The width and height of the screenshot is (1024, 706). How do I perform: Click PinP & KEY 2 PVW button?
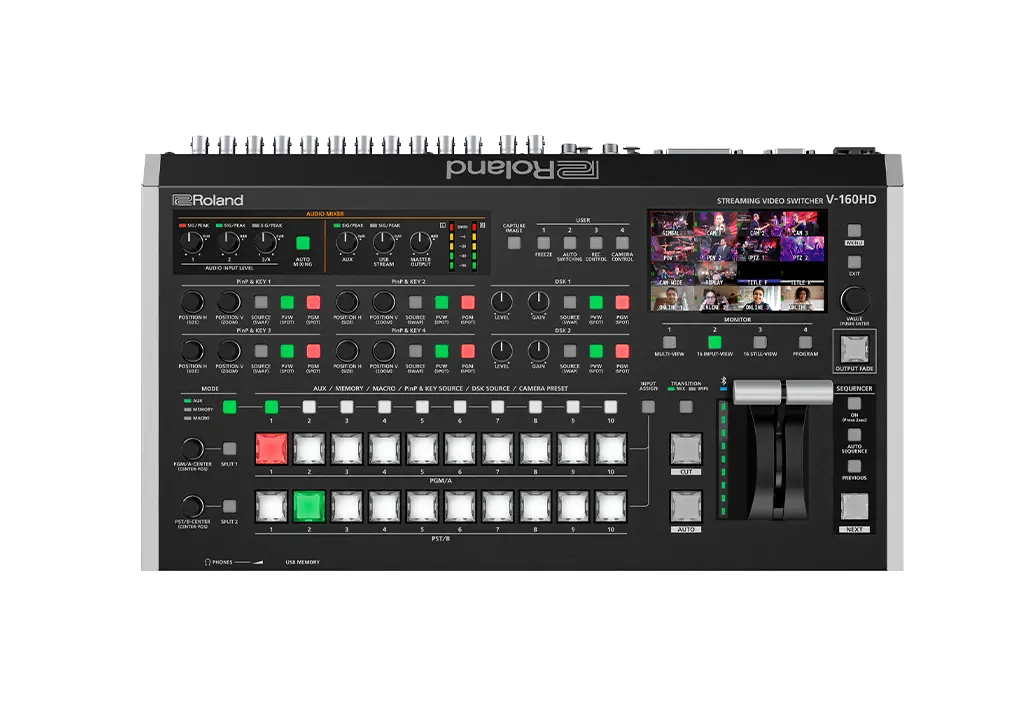click(441, 302)
